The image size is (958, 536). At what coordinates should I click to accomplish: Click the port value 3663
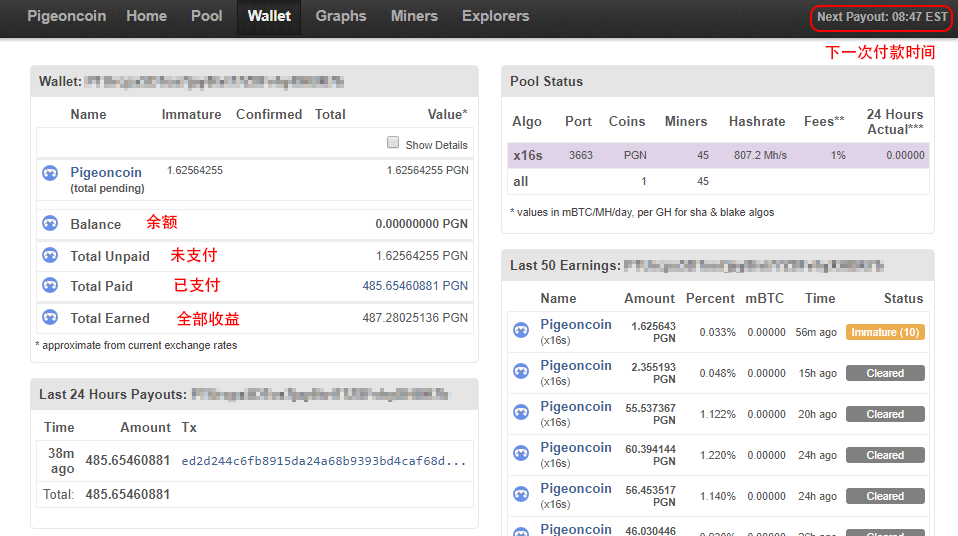(581, 155)
